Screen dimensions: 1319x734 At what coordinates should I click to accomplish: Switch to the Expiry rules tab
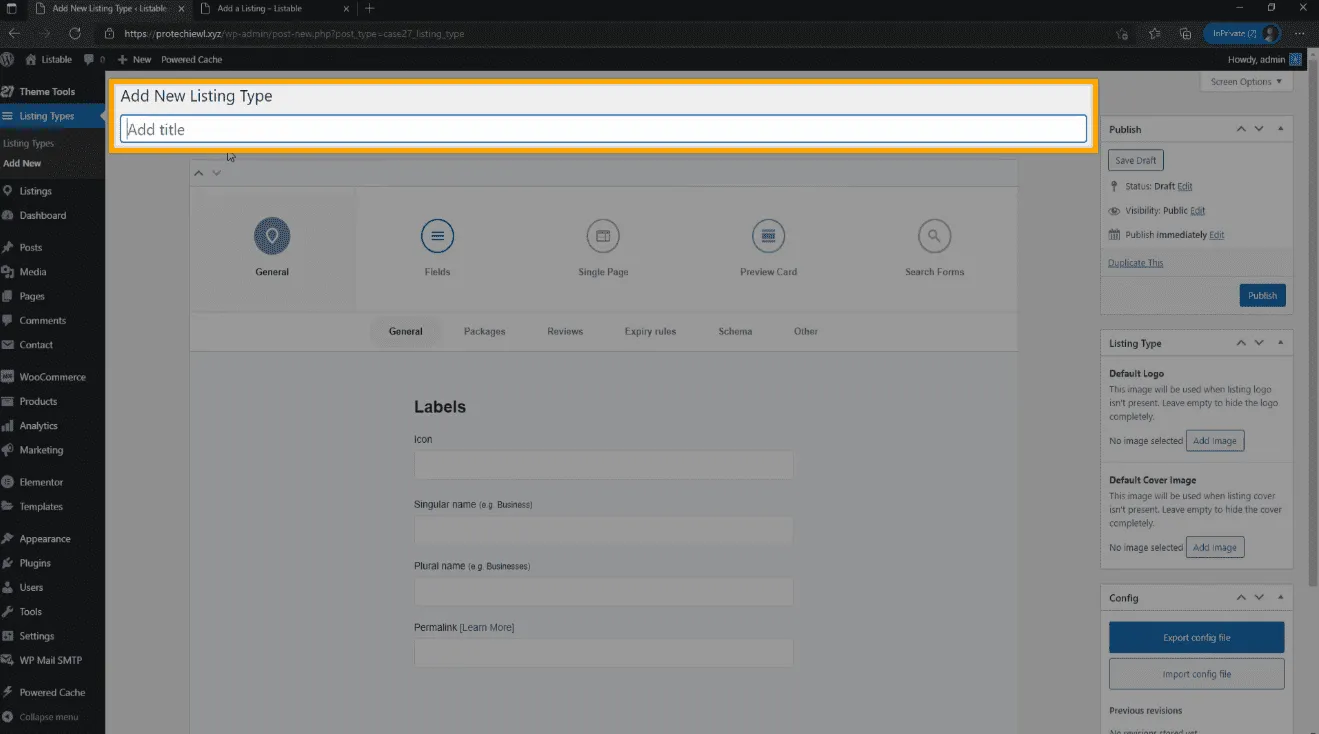point(650,332)
